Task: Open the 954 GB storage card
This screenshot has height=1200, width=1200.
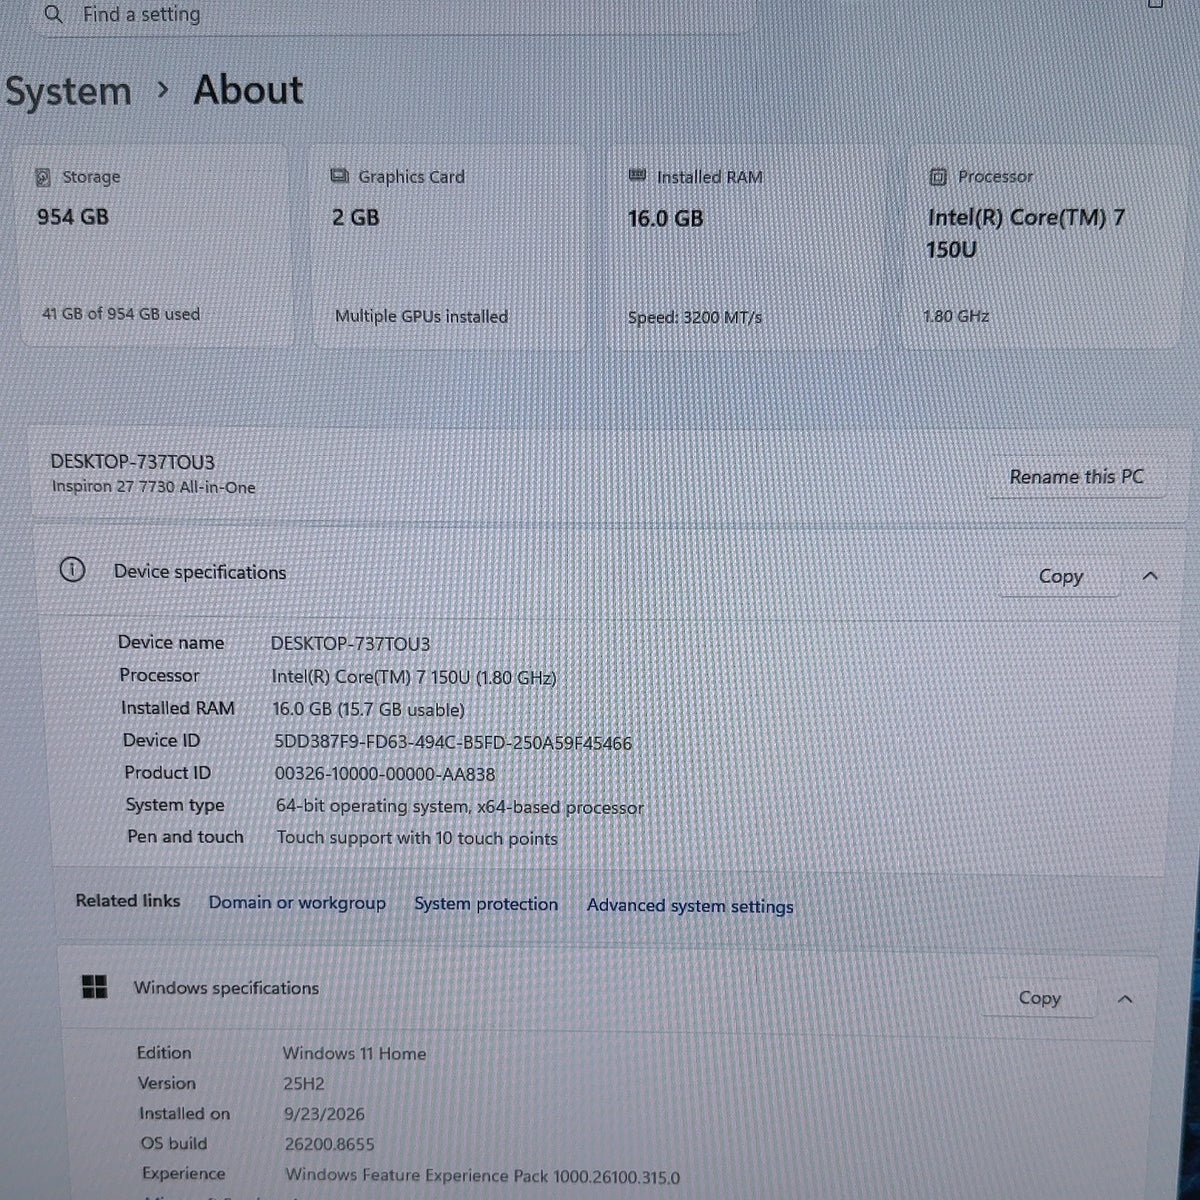Action: 157,246
